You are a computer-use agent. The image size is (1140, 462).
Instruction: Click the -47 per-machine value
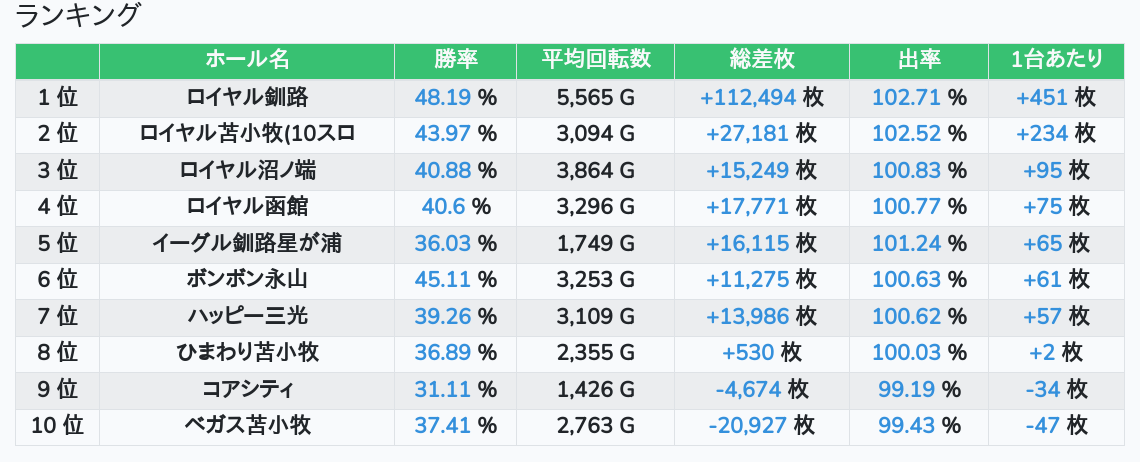[1042, 426]
